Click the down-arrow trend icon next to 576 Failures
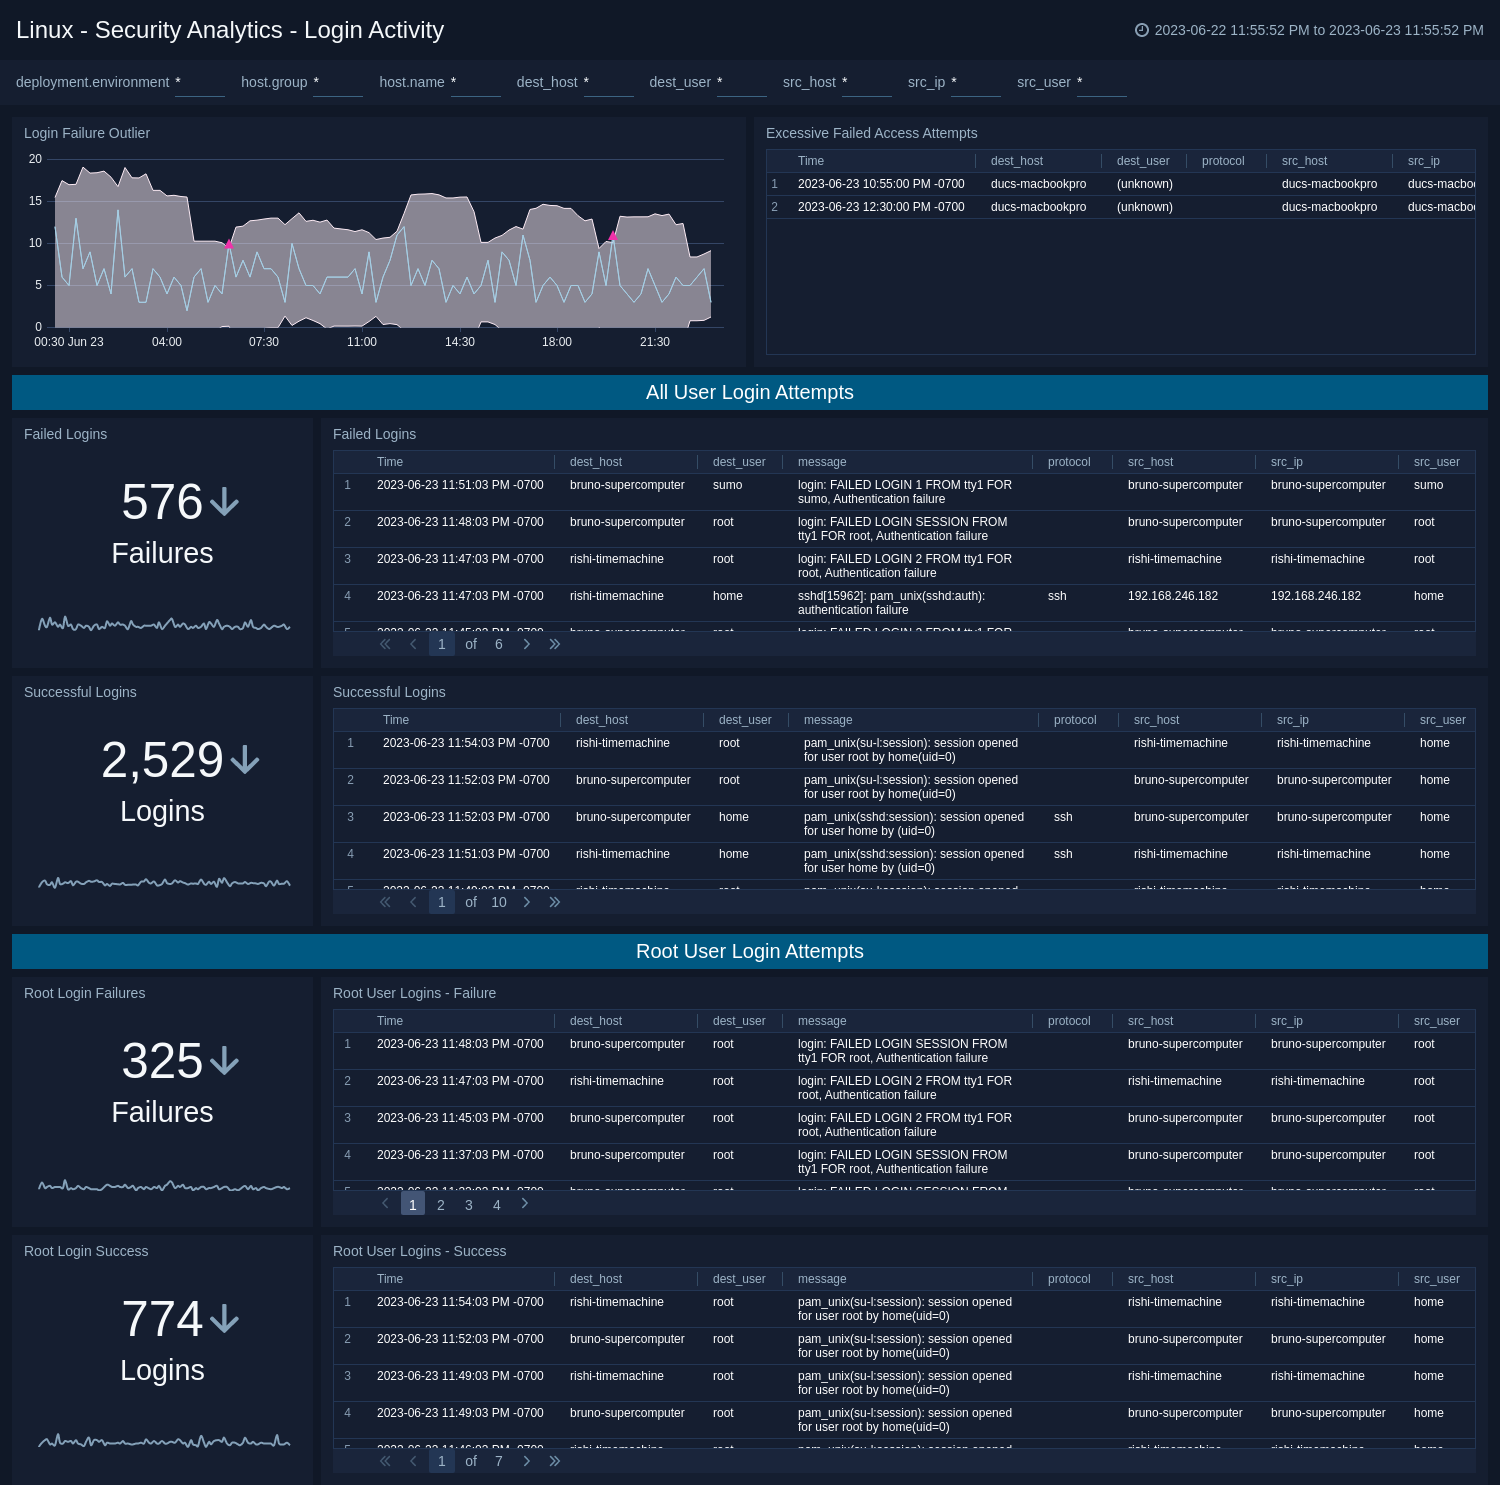Viewport: 1500px width, 1485px height. point(224,502)
